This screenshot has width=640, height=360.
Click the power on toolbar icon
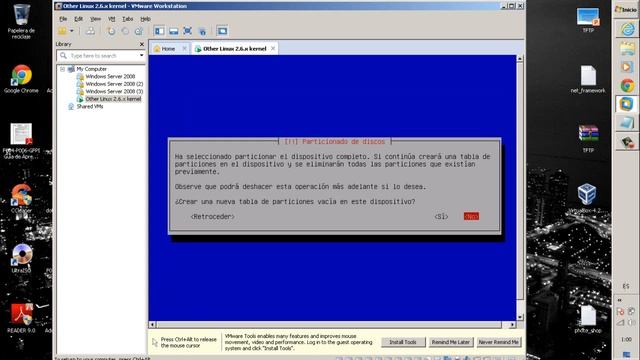coord(62,31)
